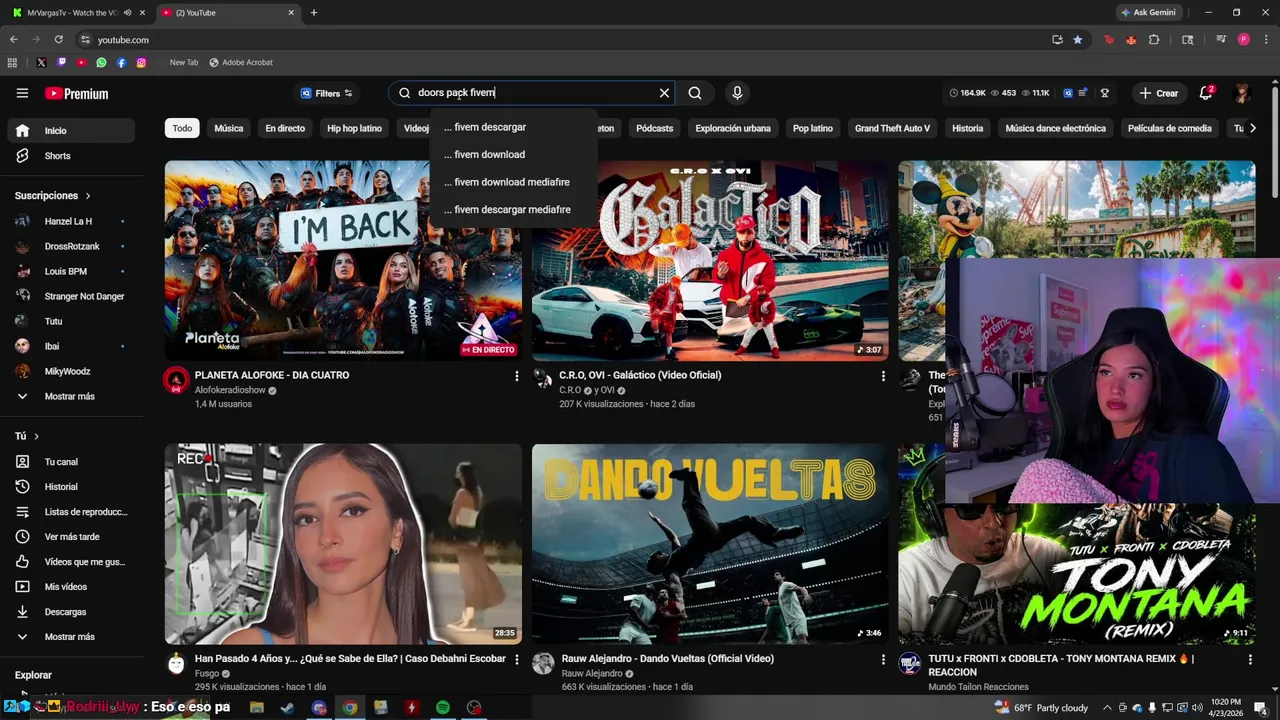This screenshot has width=1280, height=720.
Task: Open Alofokeradioshow channel link
Action: pos(230,390)
